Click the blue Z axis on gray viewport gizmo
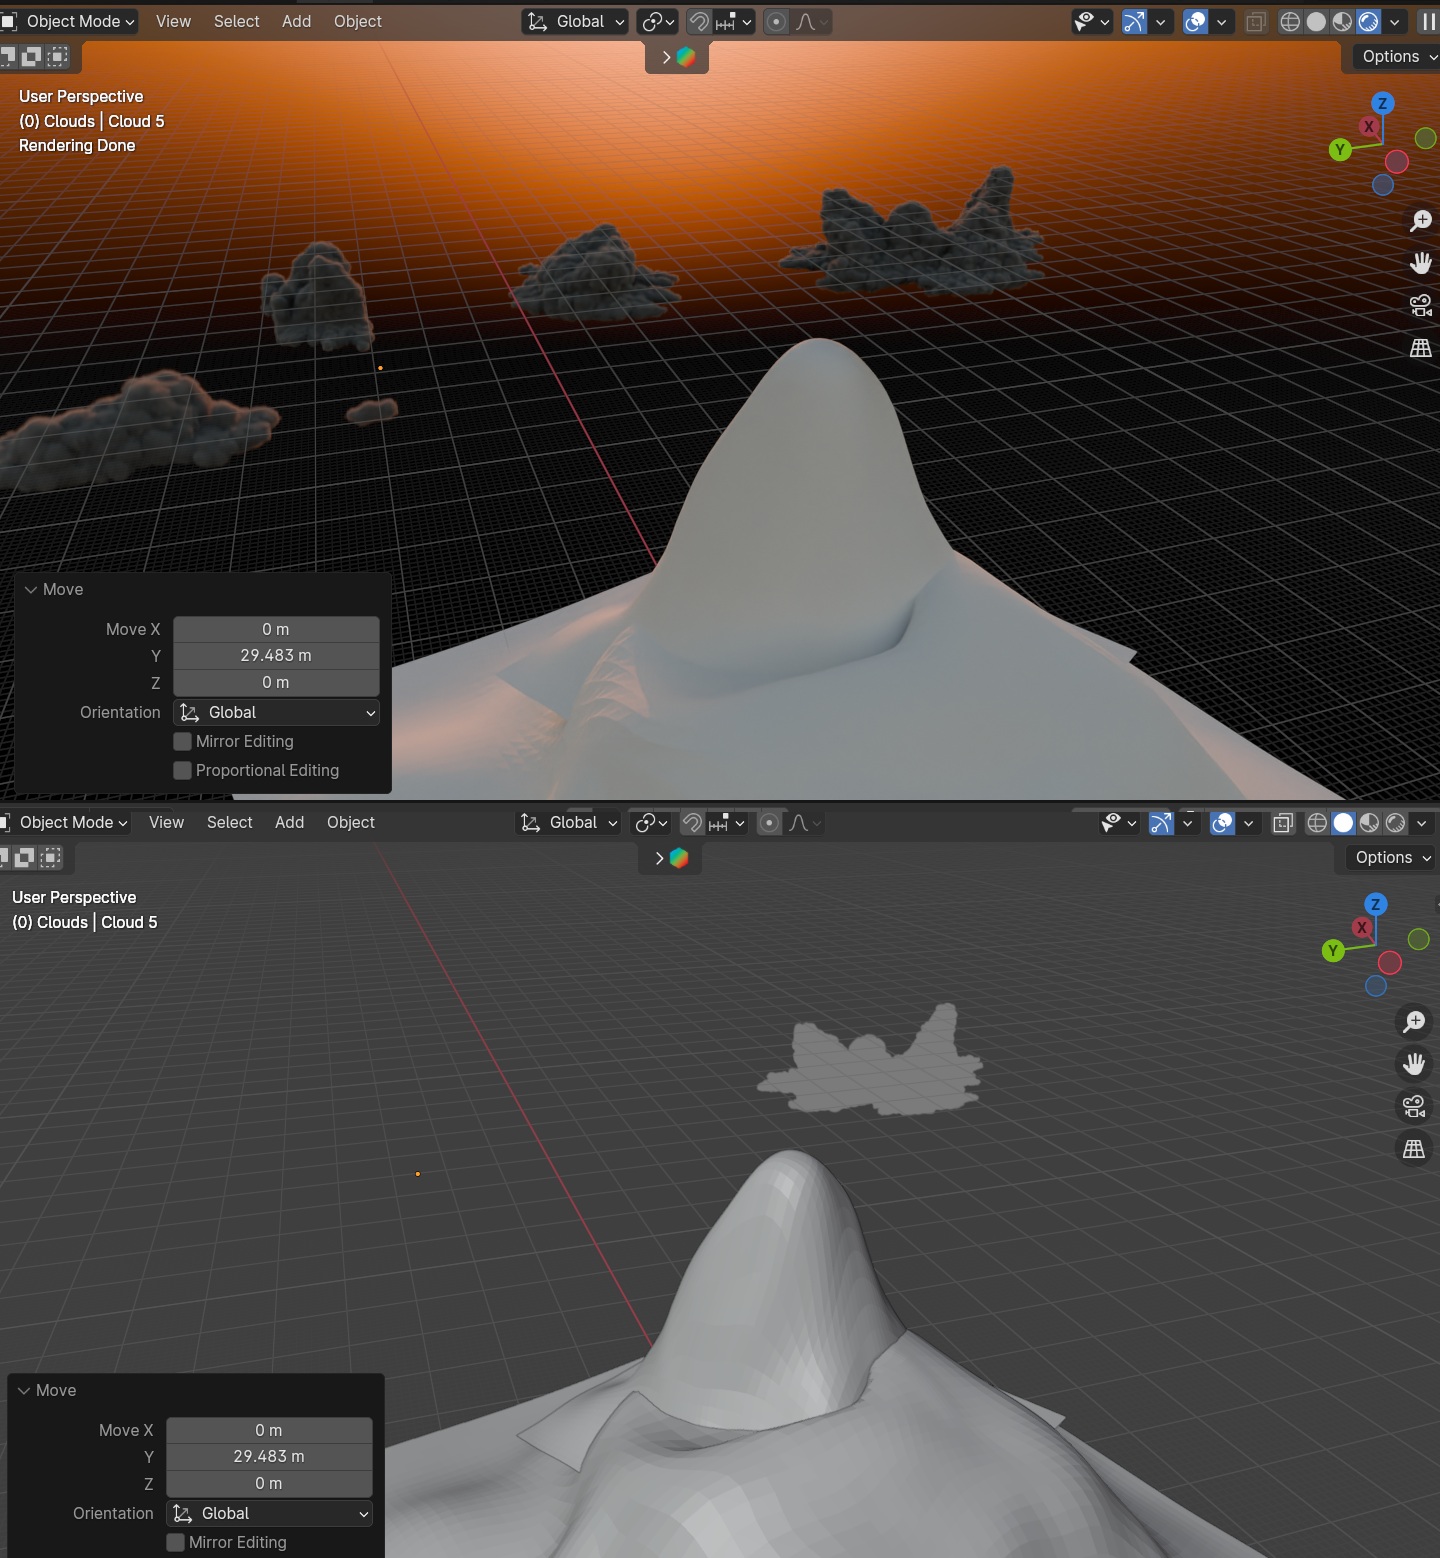 point(1376,904)
